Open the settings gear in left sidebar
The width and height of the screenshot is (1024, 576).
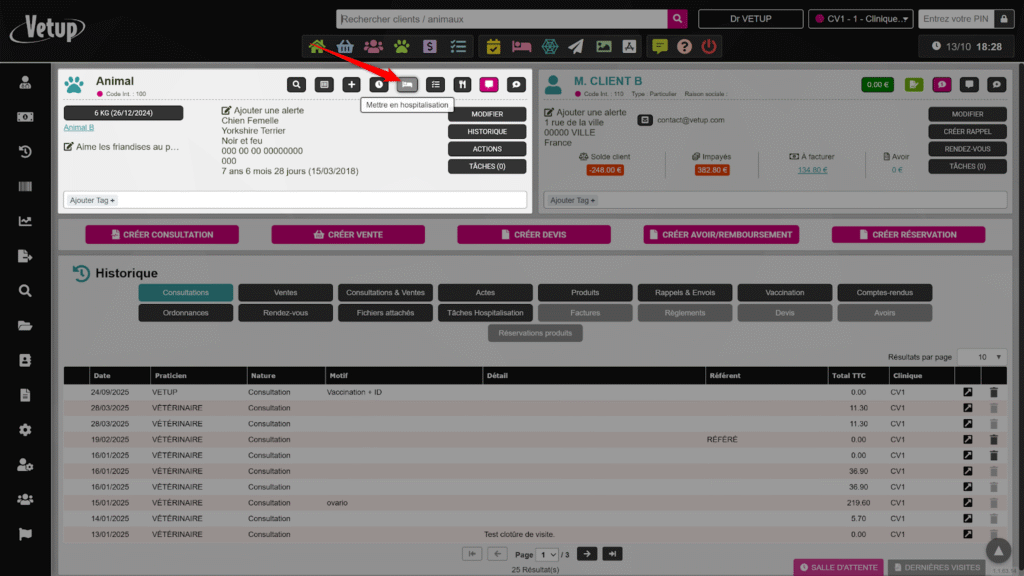pyautogui.click(x=25, y=430)
